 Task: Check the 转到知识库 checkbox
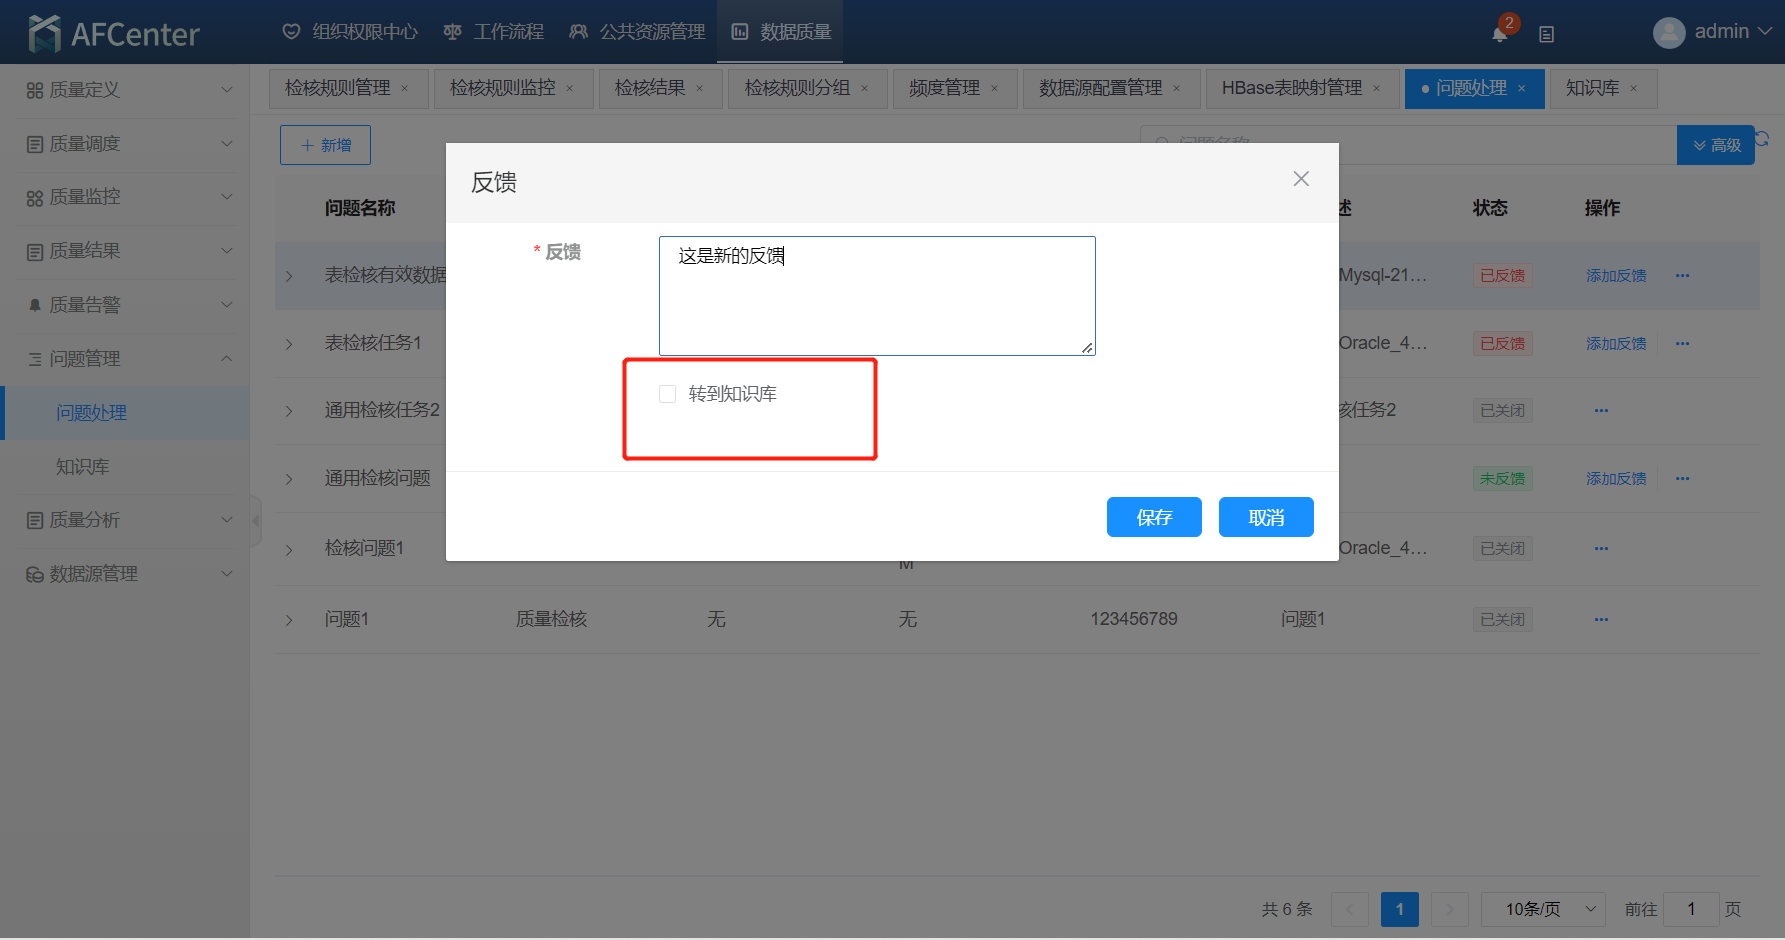(x=668, y=394)
